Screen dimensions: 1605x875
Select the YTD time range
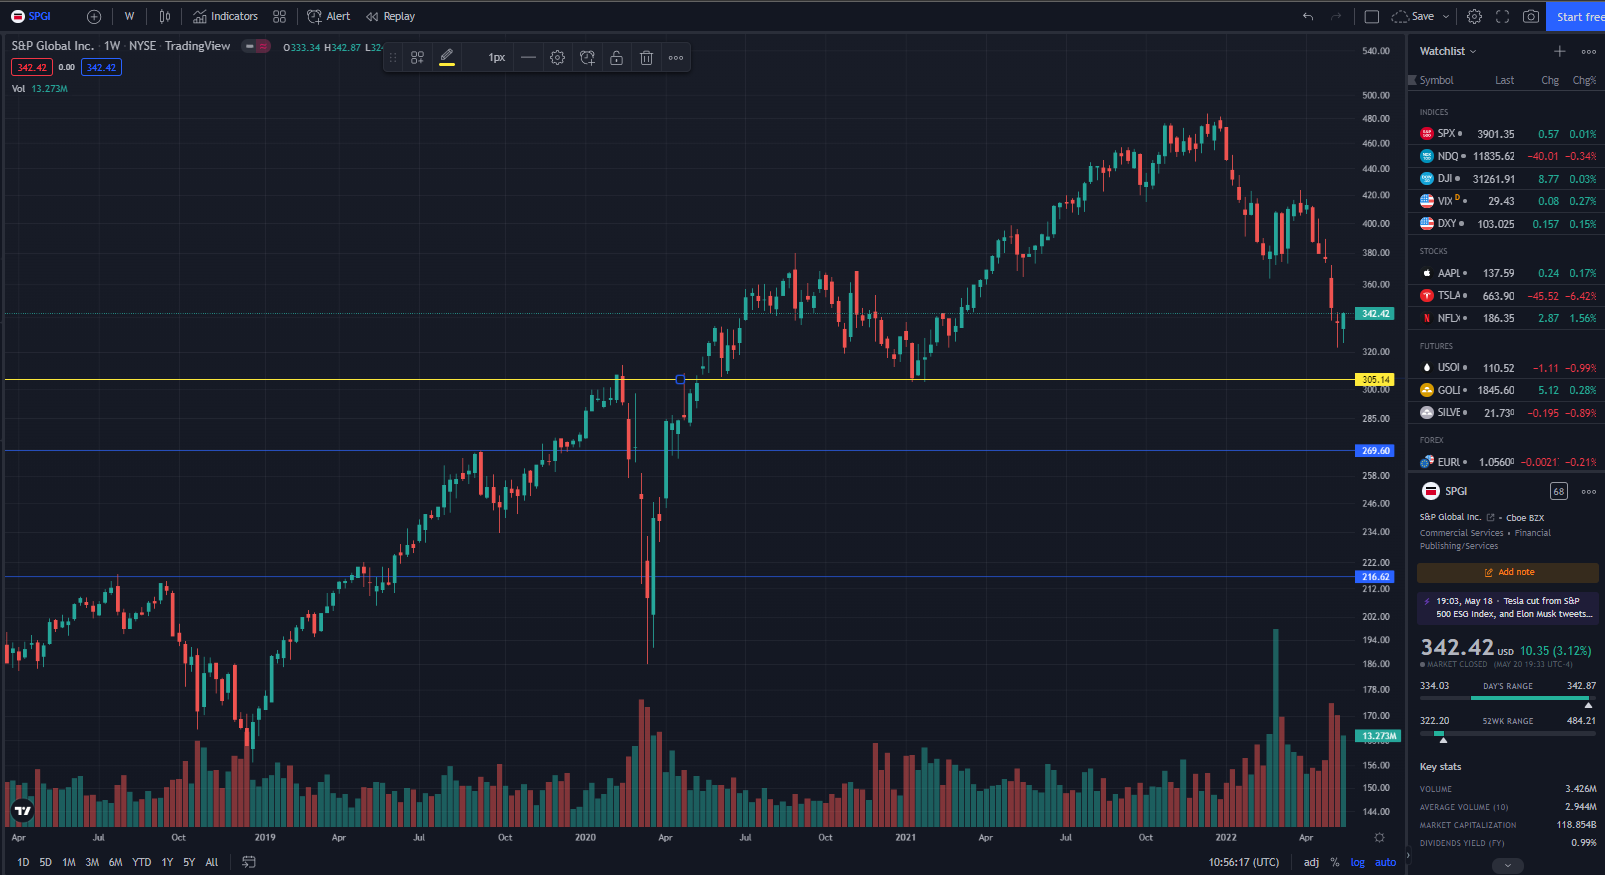point(142,862)
